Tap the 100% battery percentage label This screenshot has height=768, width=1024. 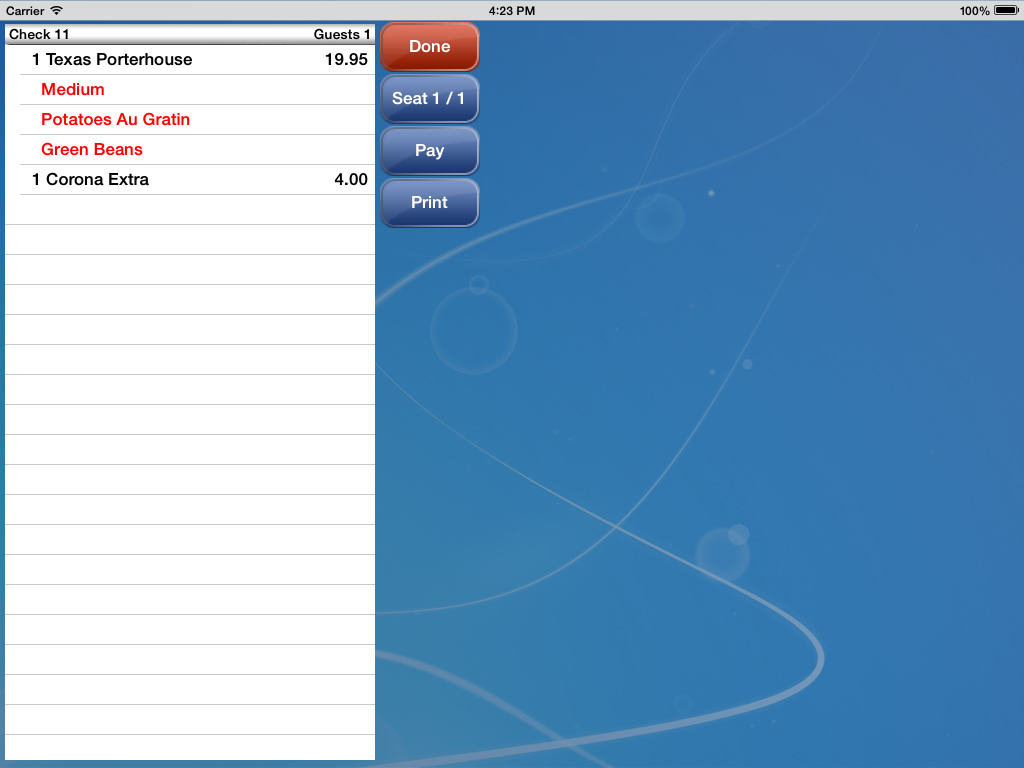point(973,10)
